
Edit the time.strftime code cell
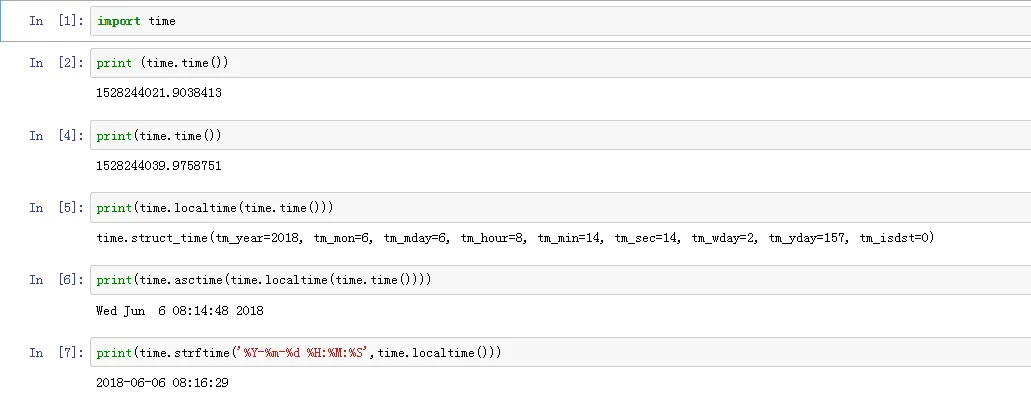[x=560, y=352]
